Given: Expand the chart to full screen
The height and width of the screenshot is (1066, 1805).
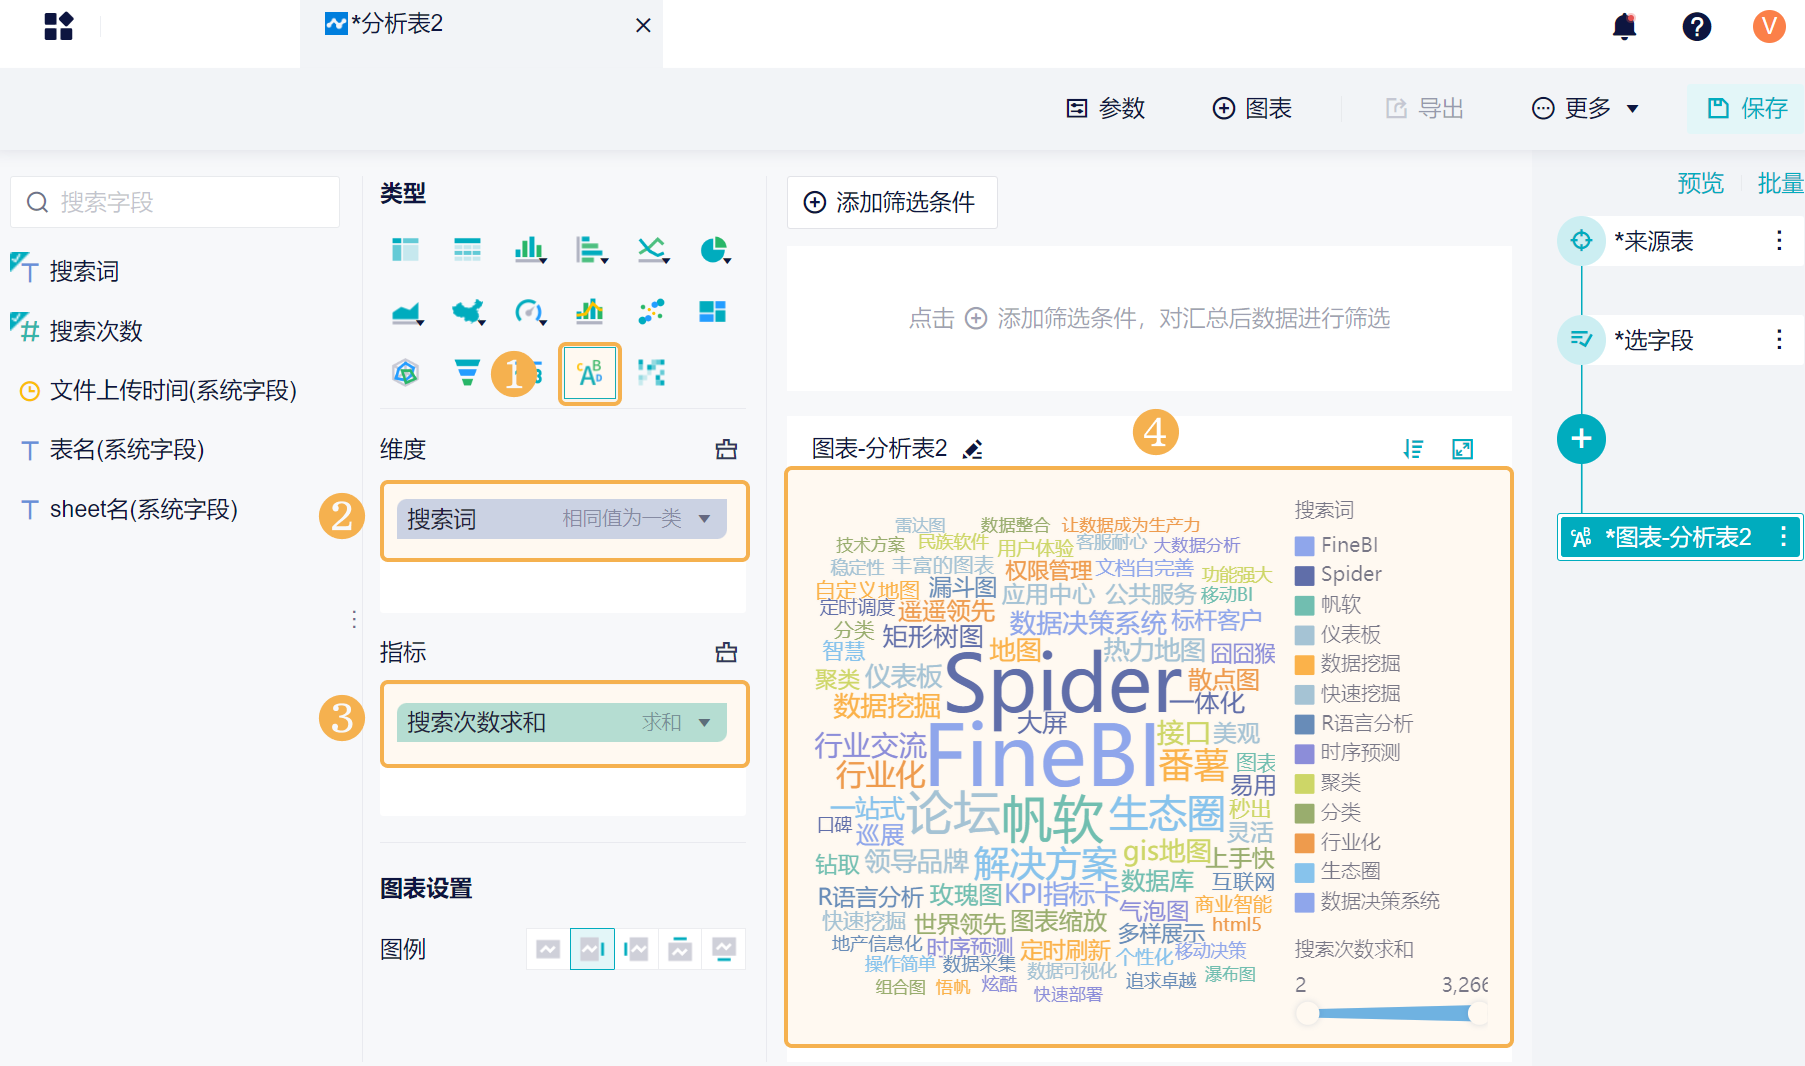Looking at the screenshot, I should [x=1462, y=449].
